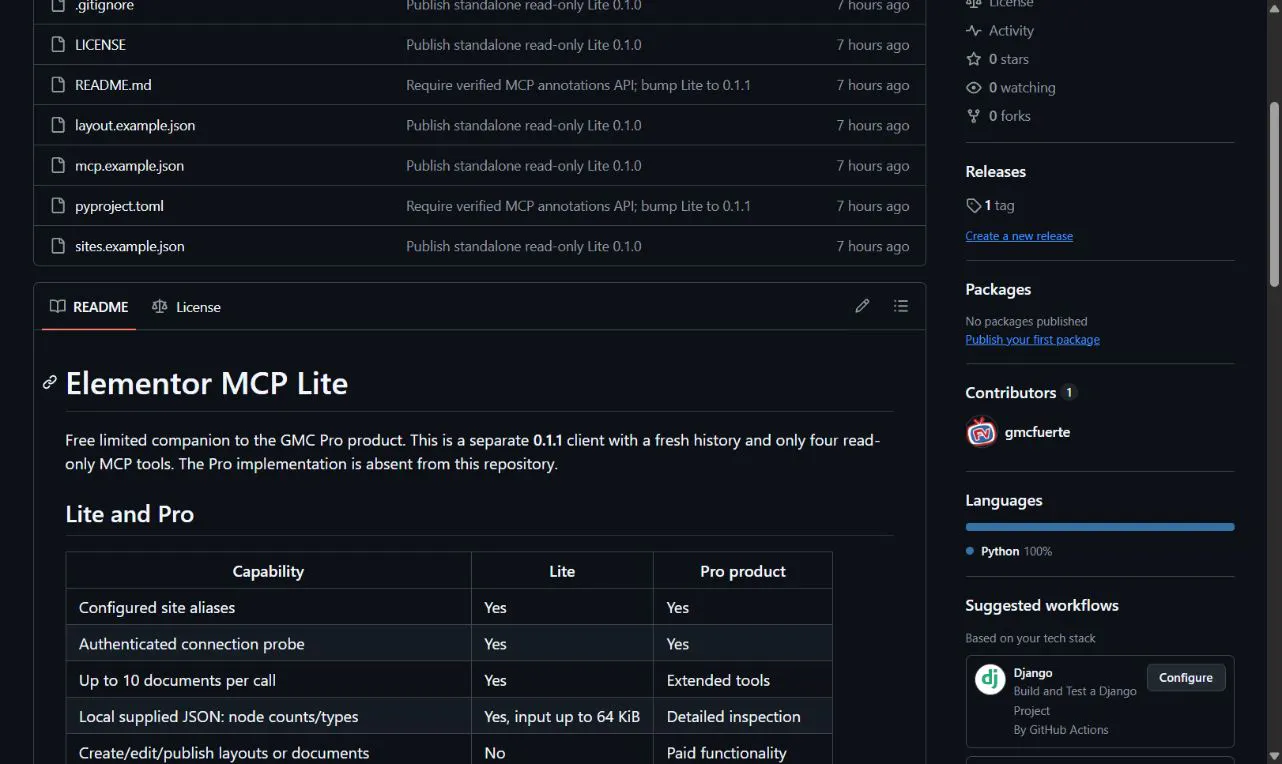1282x764 pixels.
Task: Open the README.md file
Action: (x=113, y=85)
